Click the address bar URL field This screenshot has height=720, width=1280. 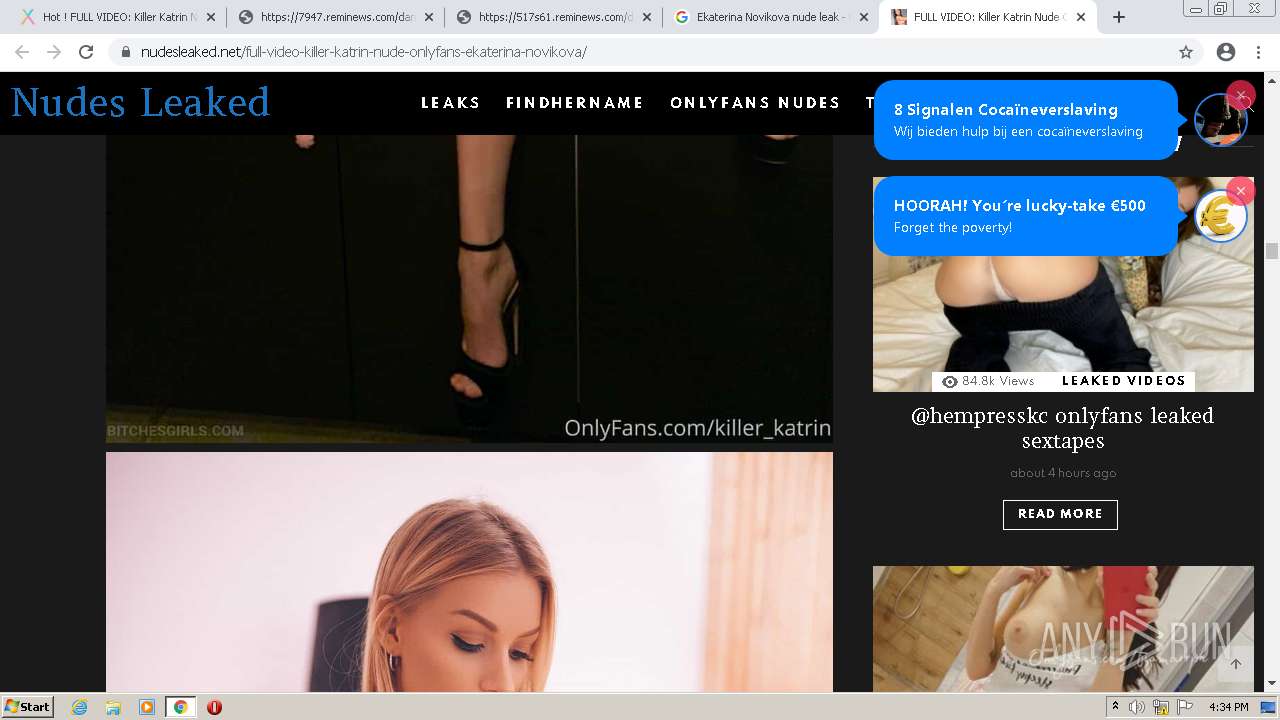(x=640, y=52)
